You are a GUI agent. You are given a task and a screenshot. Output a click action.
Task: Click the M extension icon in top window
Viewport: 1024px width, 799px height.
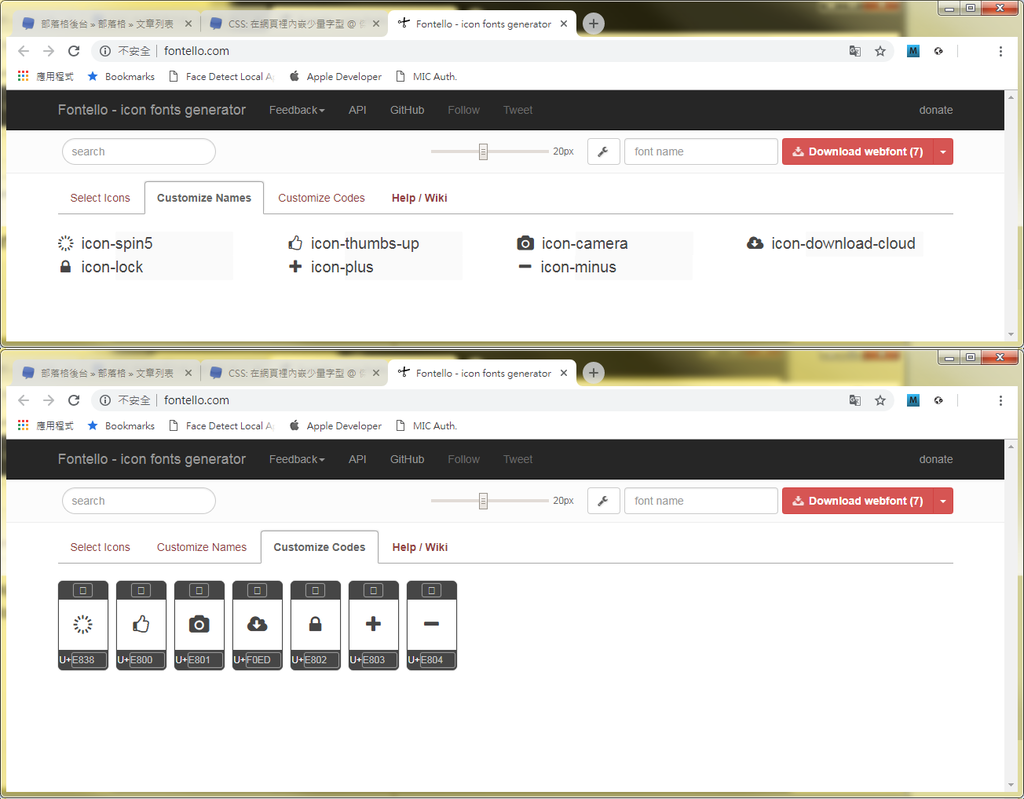coord(913,51)
